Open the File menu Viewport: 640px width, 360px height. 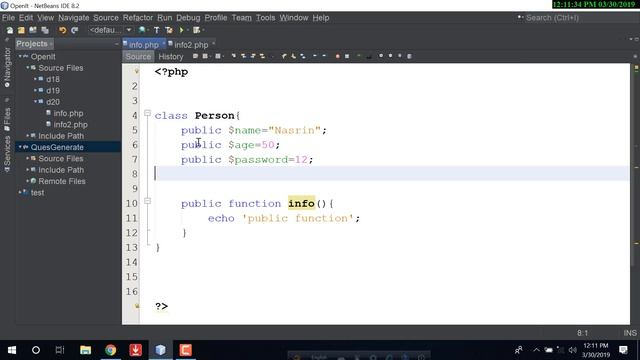click(x=8, y=18)
